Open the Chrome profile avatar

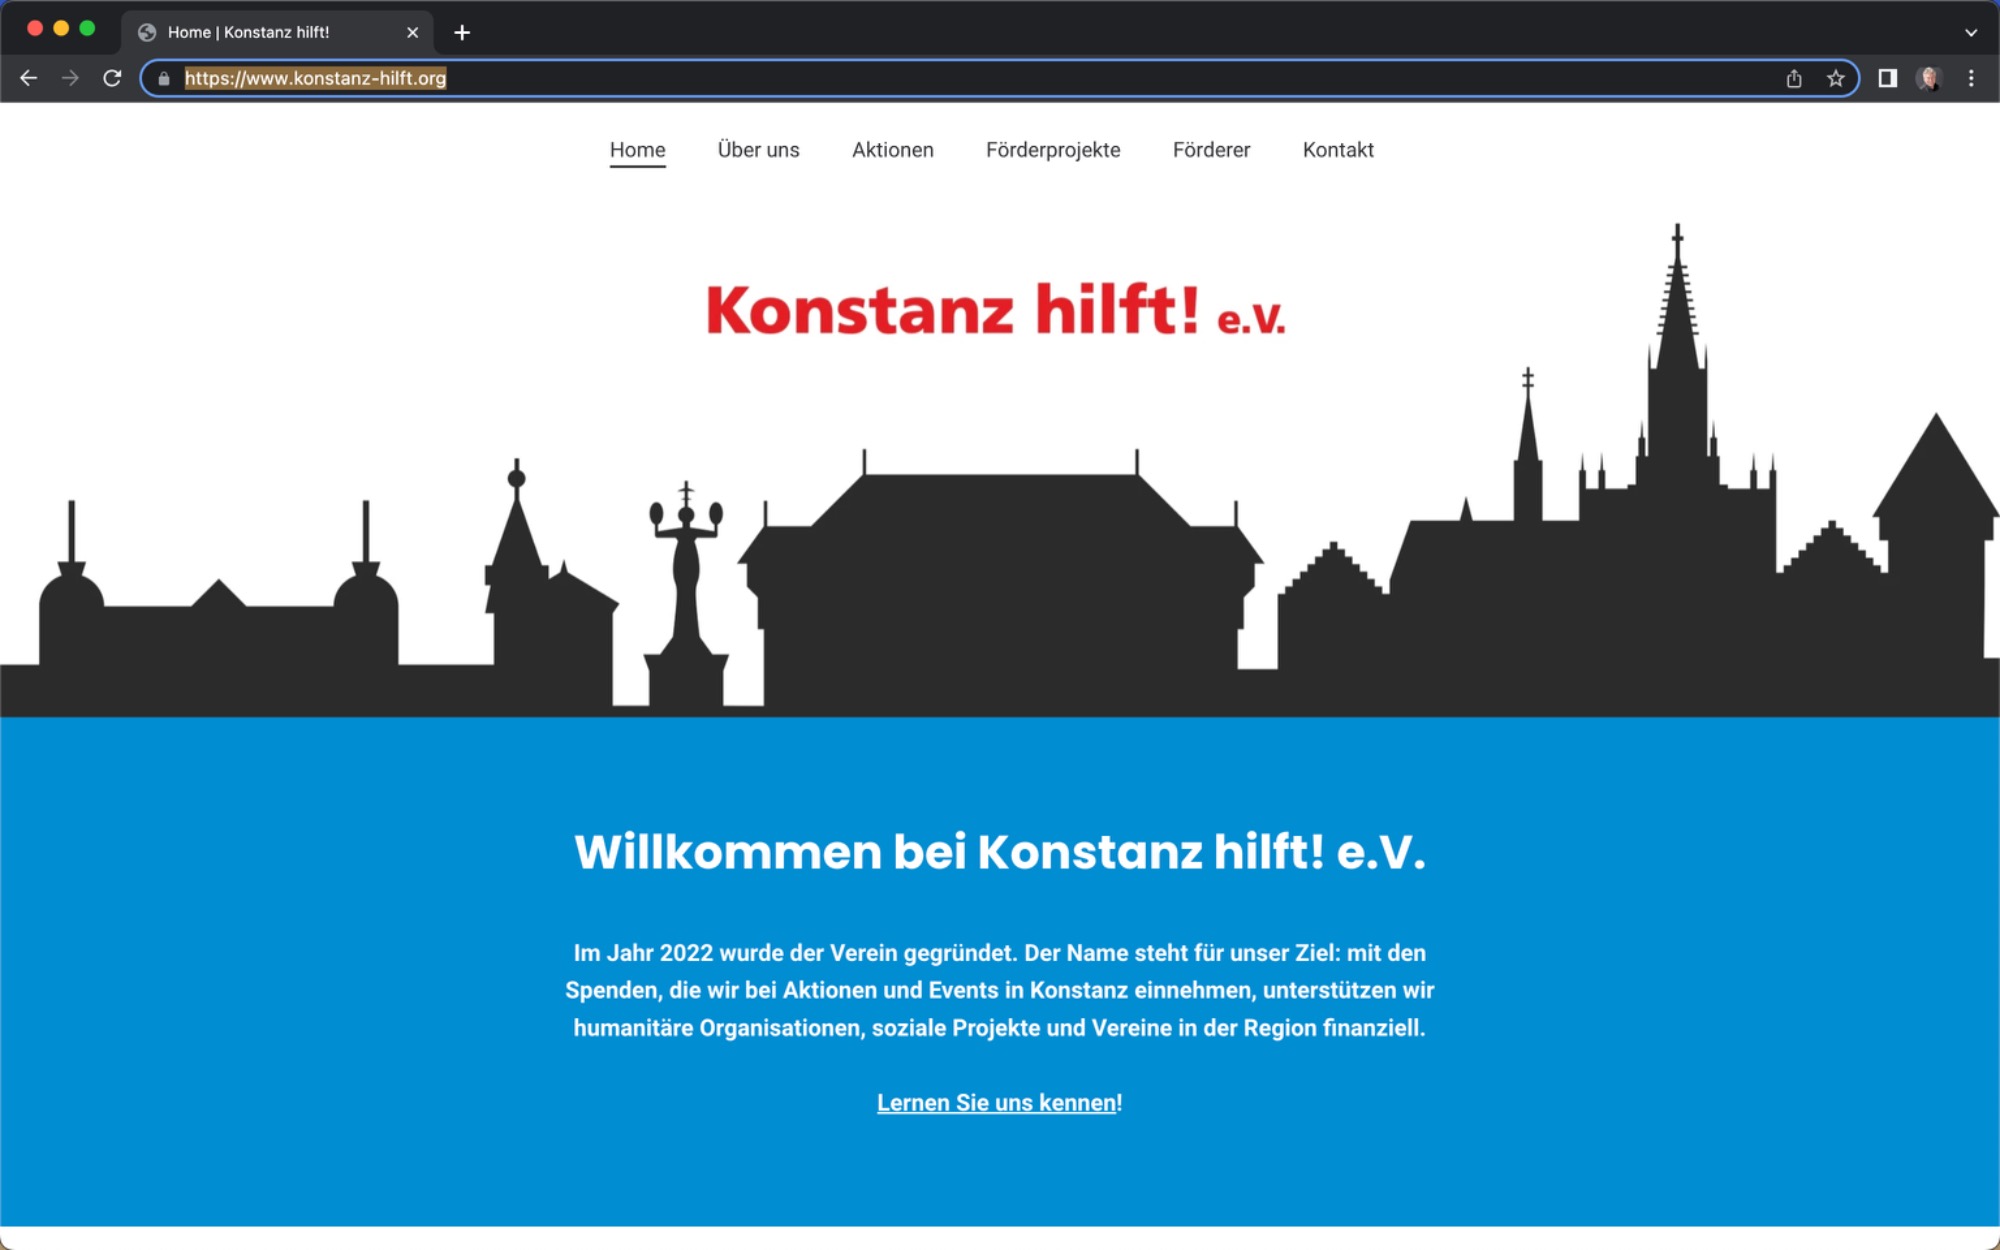pyautogui.click(x=1929, y=78)
